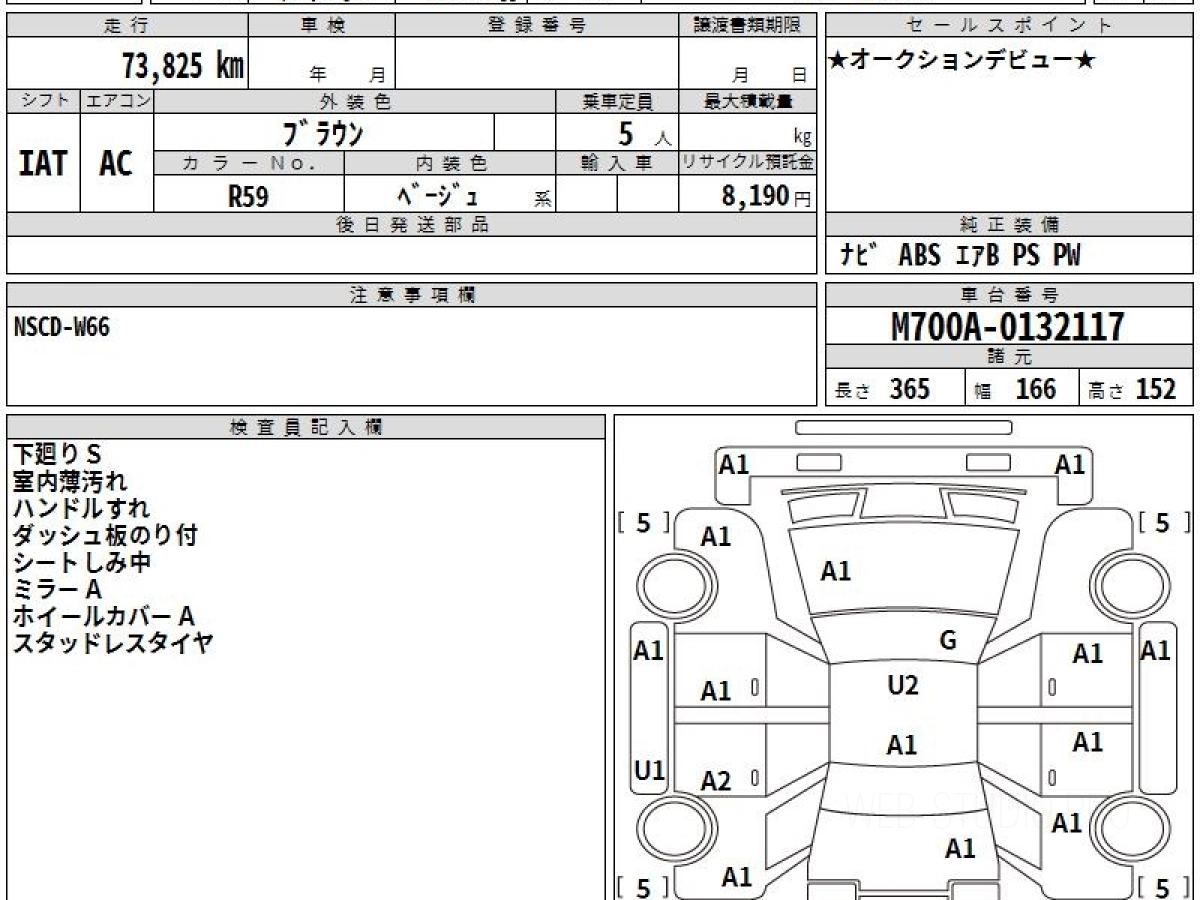
Task: Select the シフト header cell
Action: pyautogui.click(x=44, y=101)
